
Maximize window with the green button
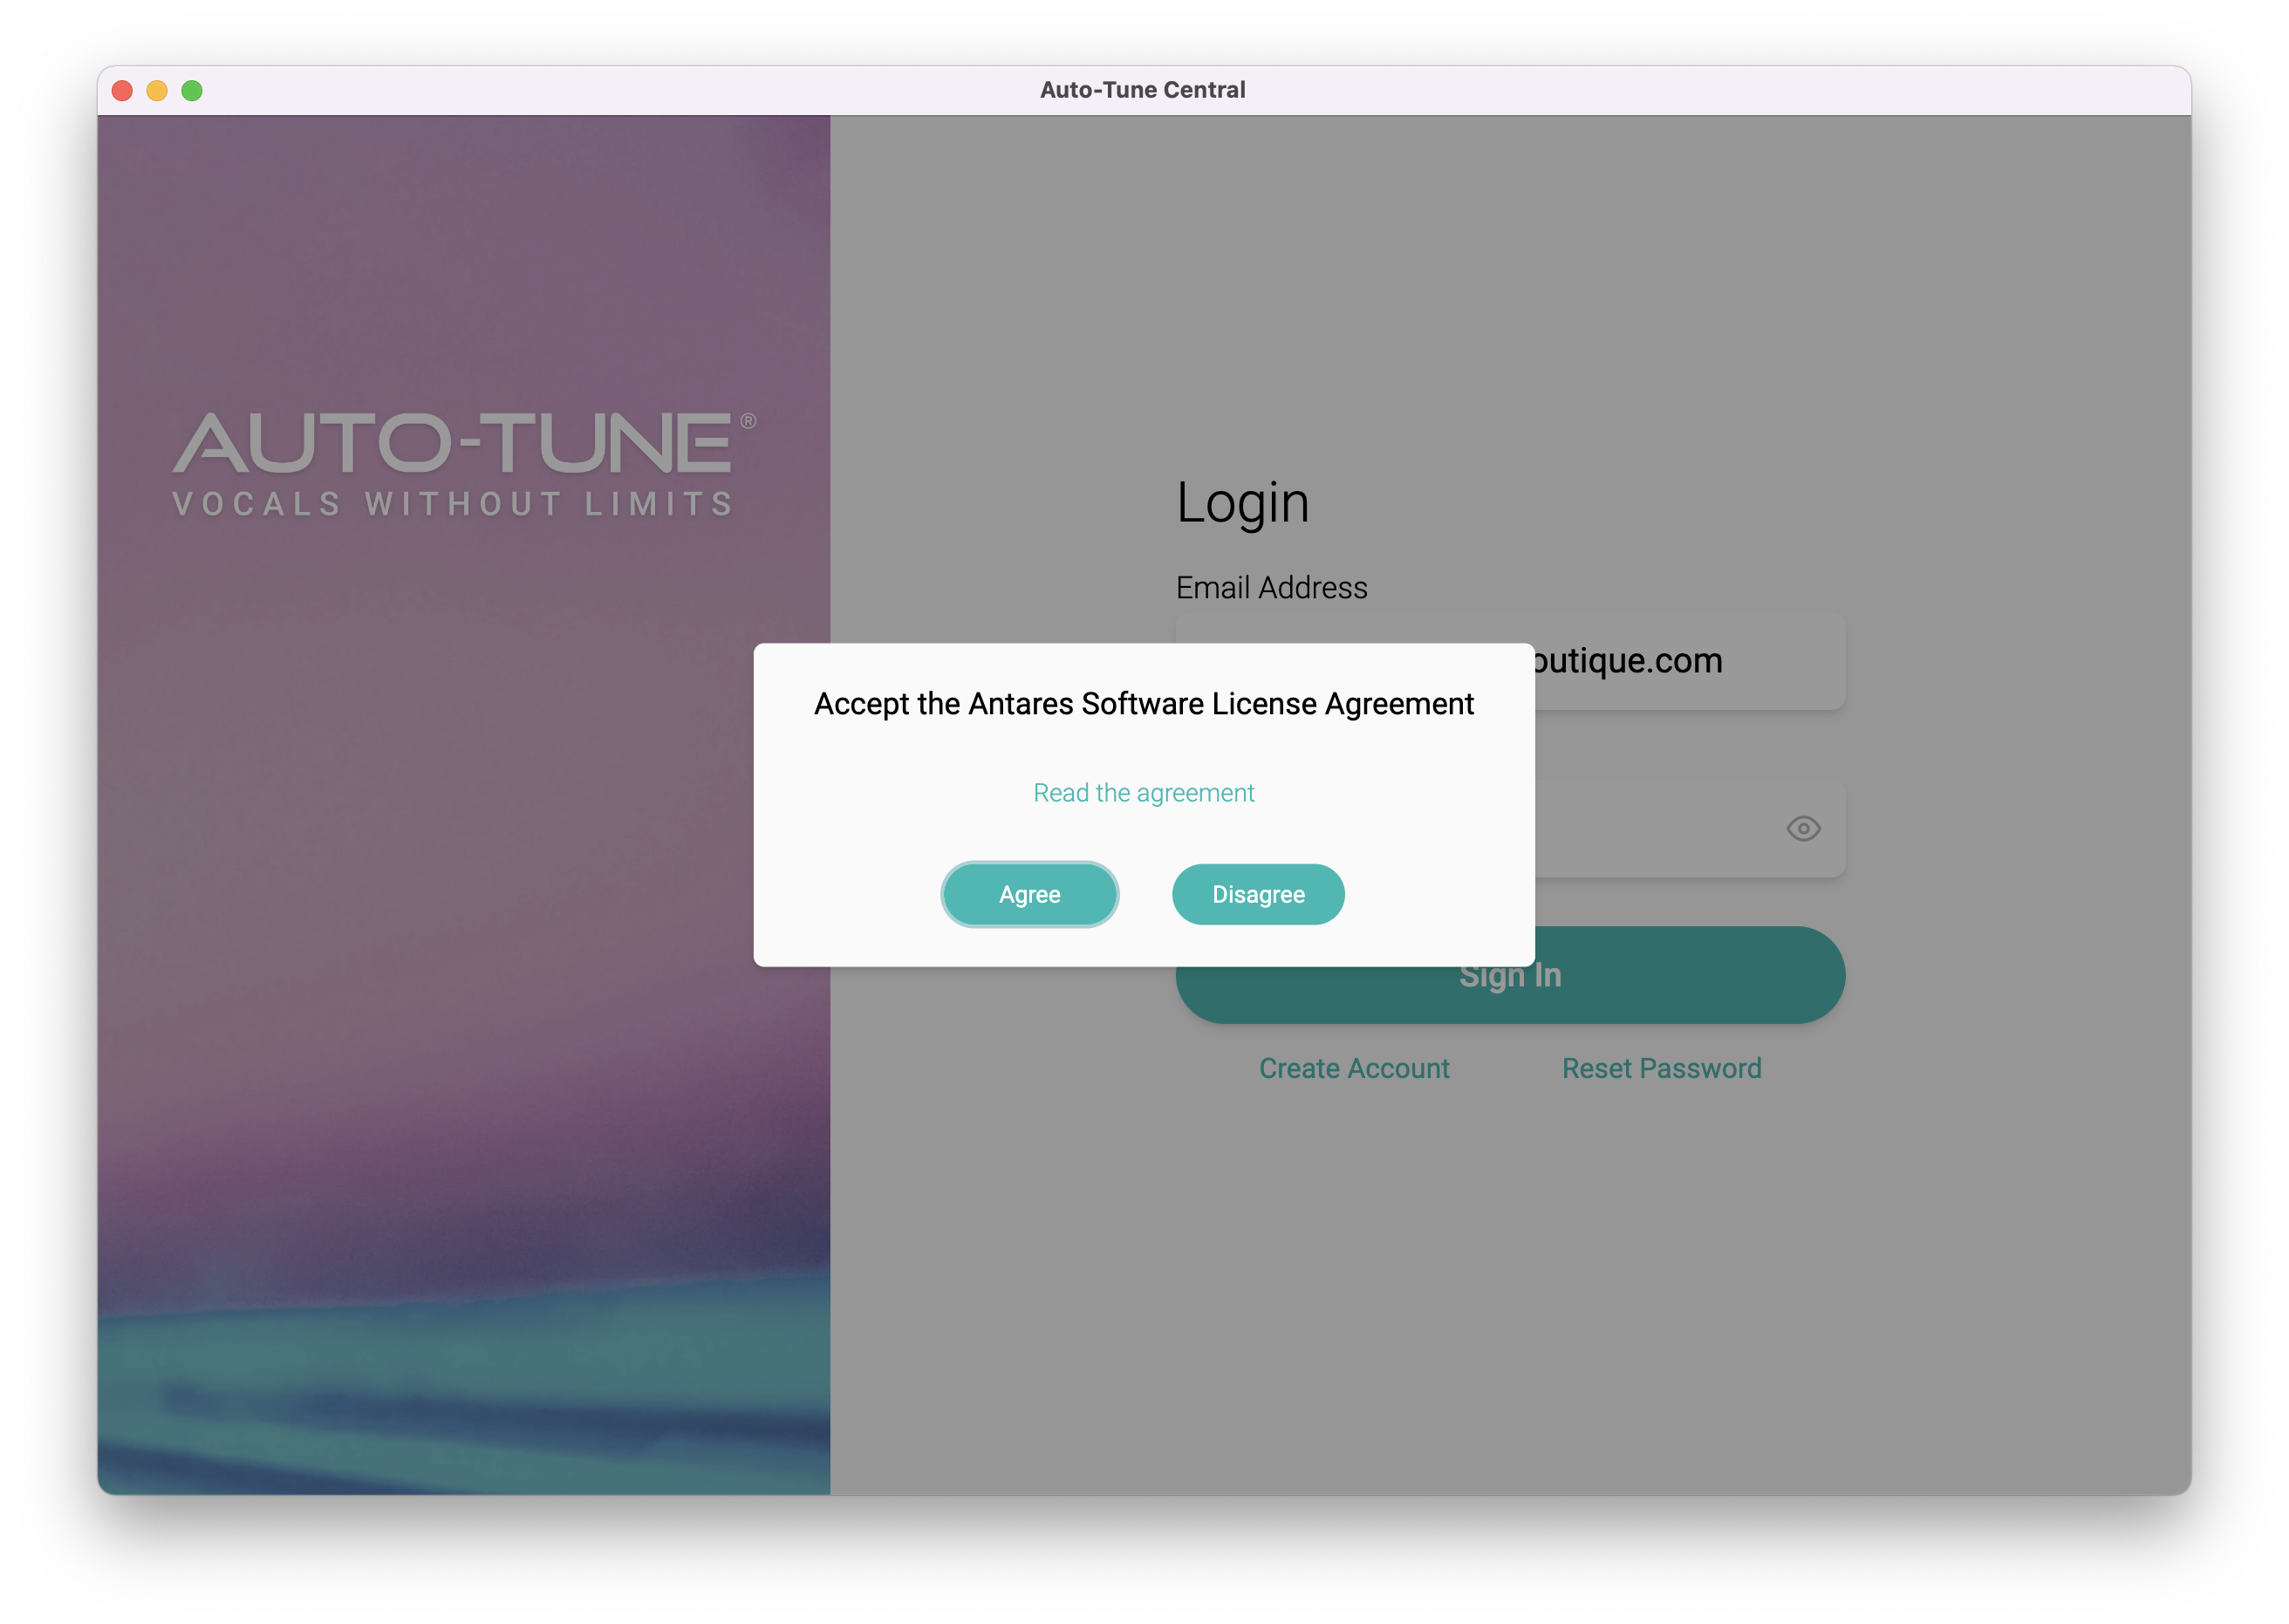(x=192, y=91)
